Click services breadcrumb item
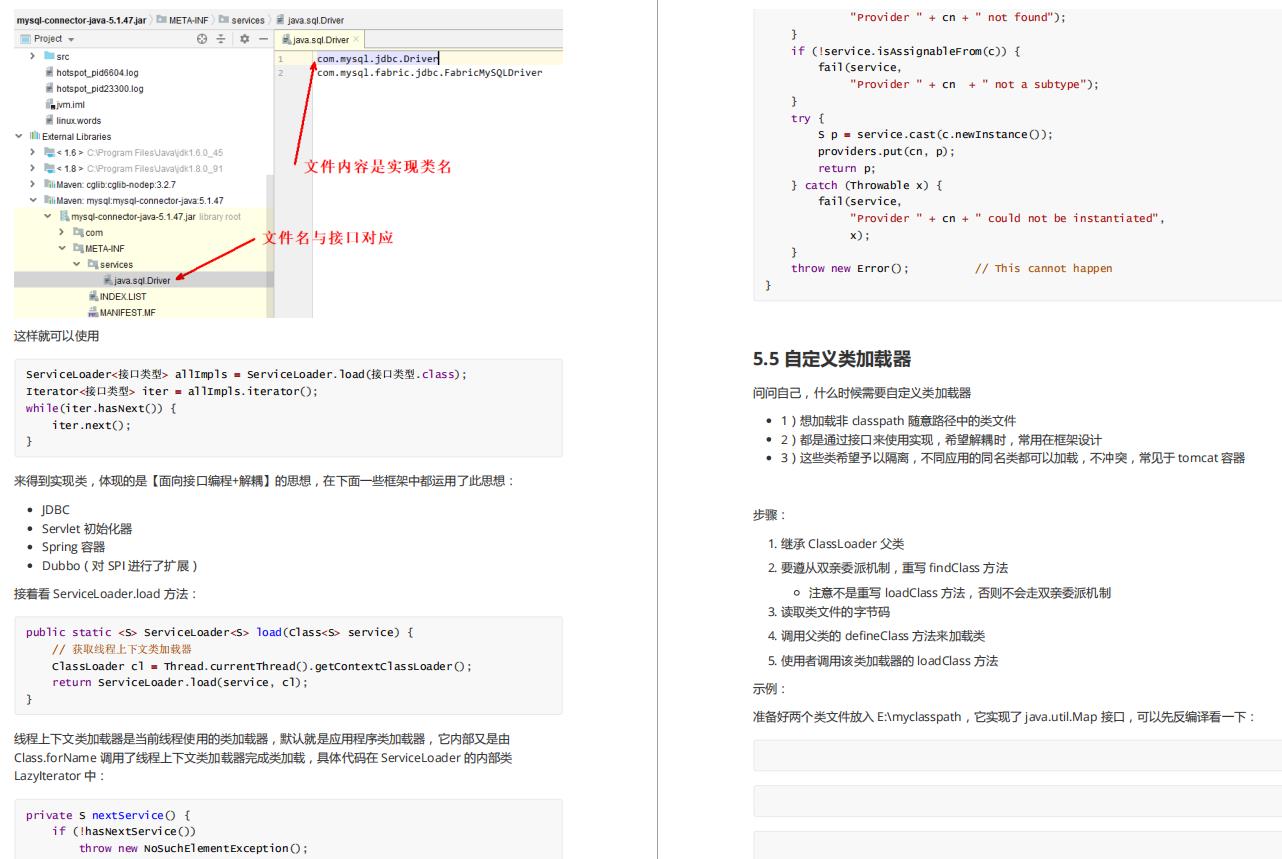The width and height of the screenshot is (1282, 859). tap(240, 20)
